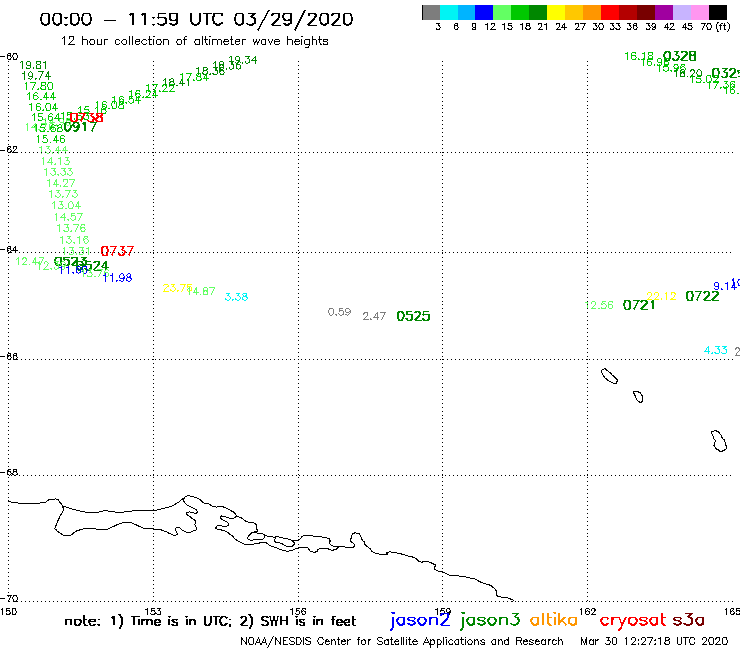
Task: Click the green time label 0328
Action: tap(680, 56)
